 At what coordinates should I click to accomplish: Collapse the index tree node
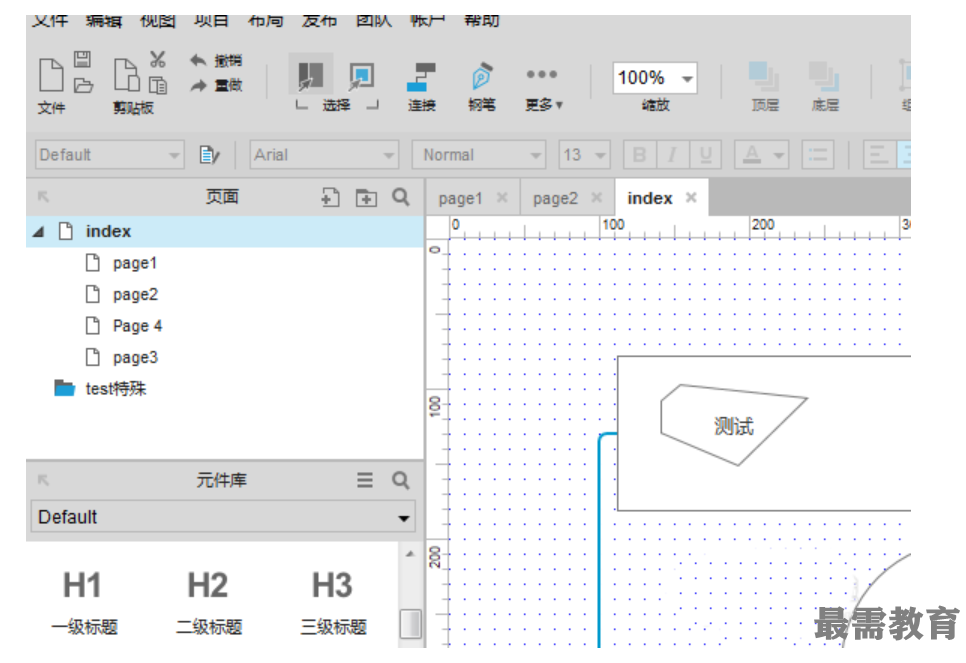point(39,232)
